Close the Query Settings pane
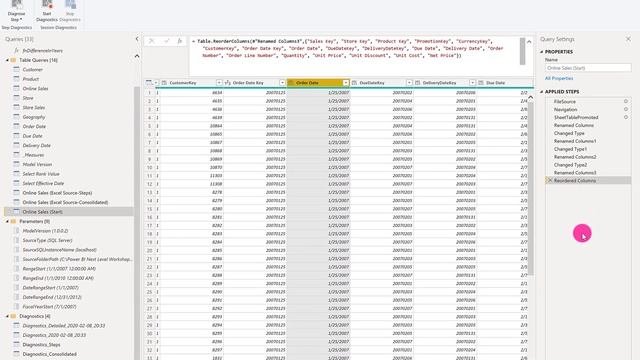Image resolution: width=640 pixels, height=360 pixels. click(628, 39)
